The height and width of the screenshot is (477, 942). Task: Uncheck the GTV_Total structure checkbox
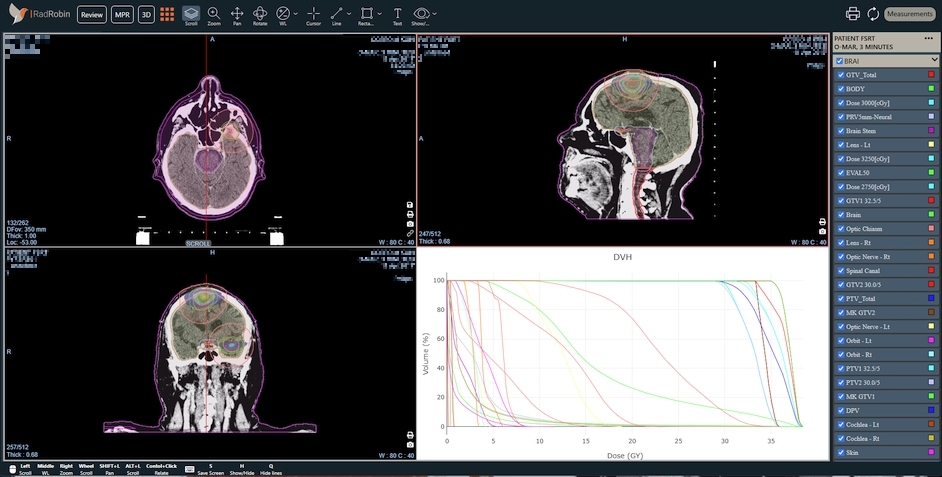(840, 75)
